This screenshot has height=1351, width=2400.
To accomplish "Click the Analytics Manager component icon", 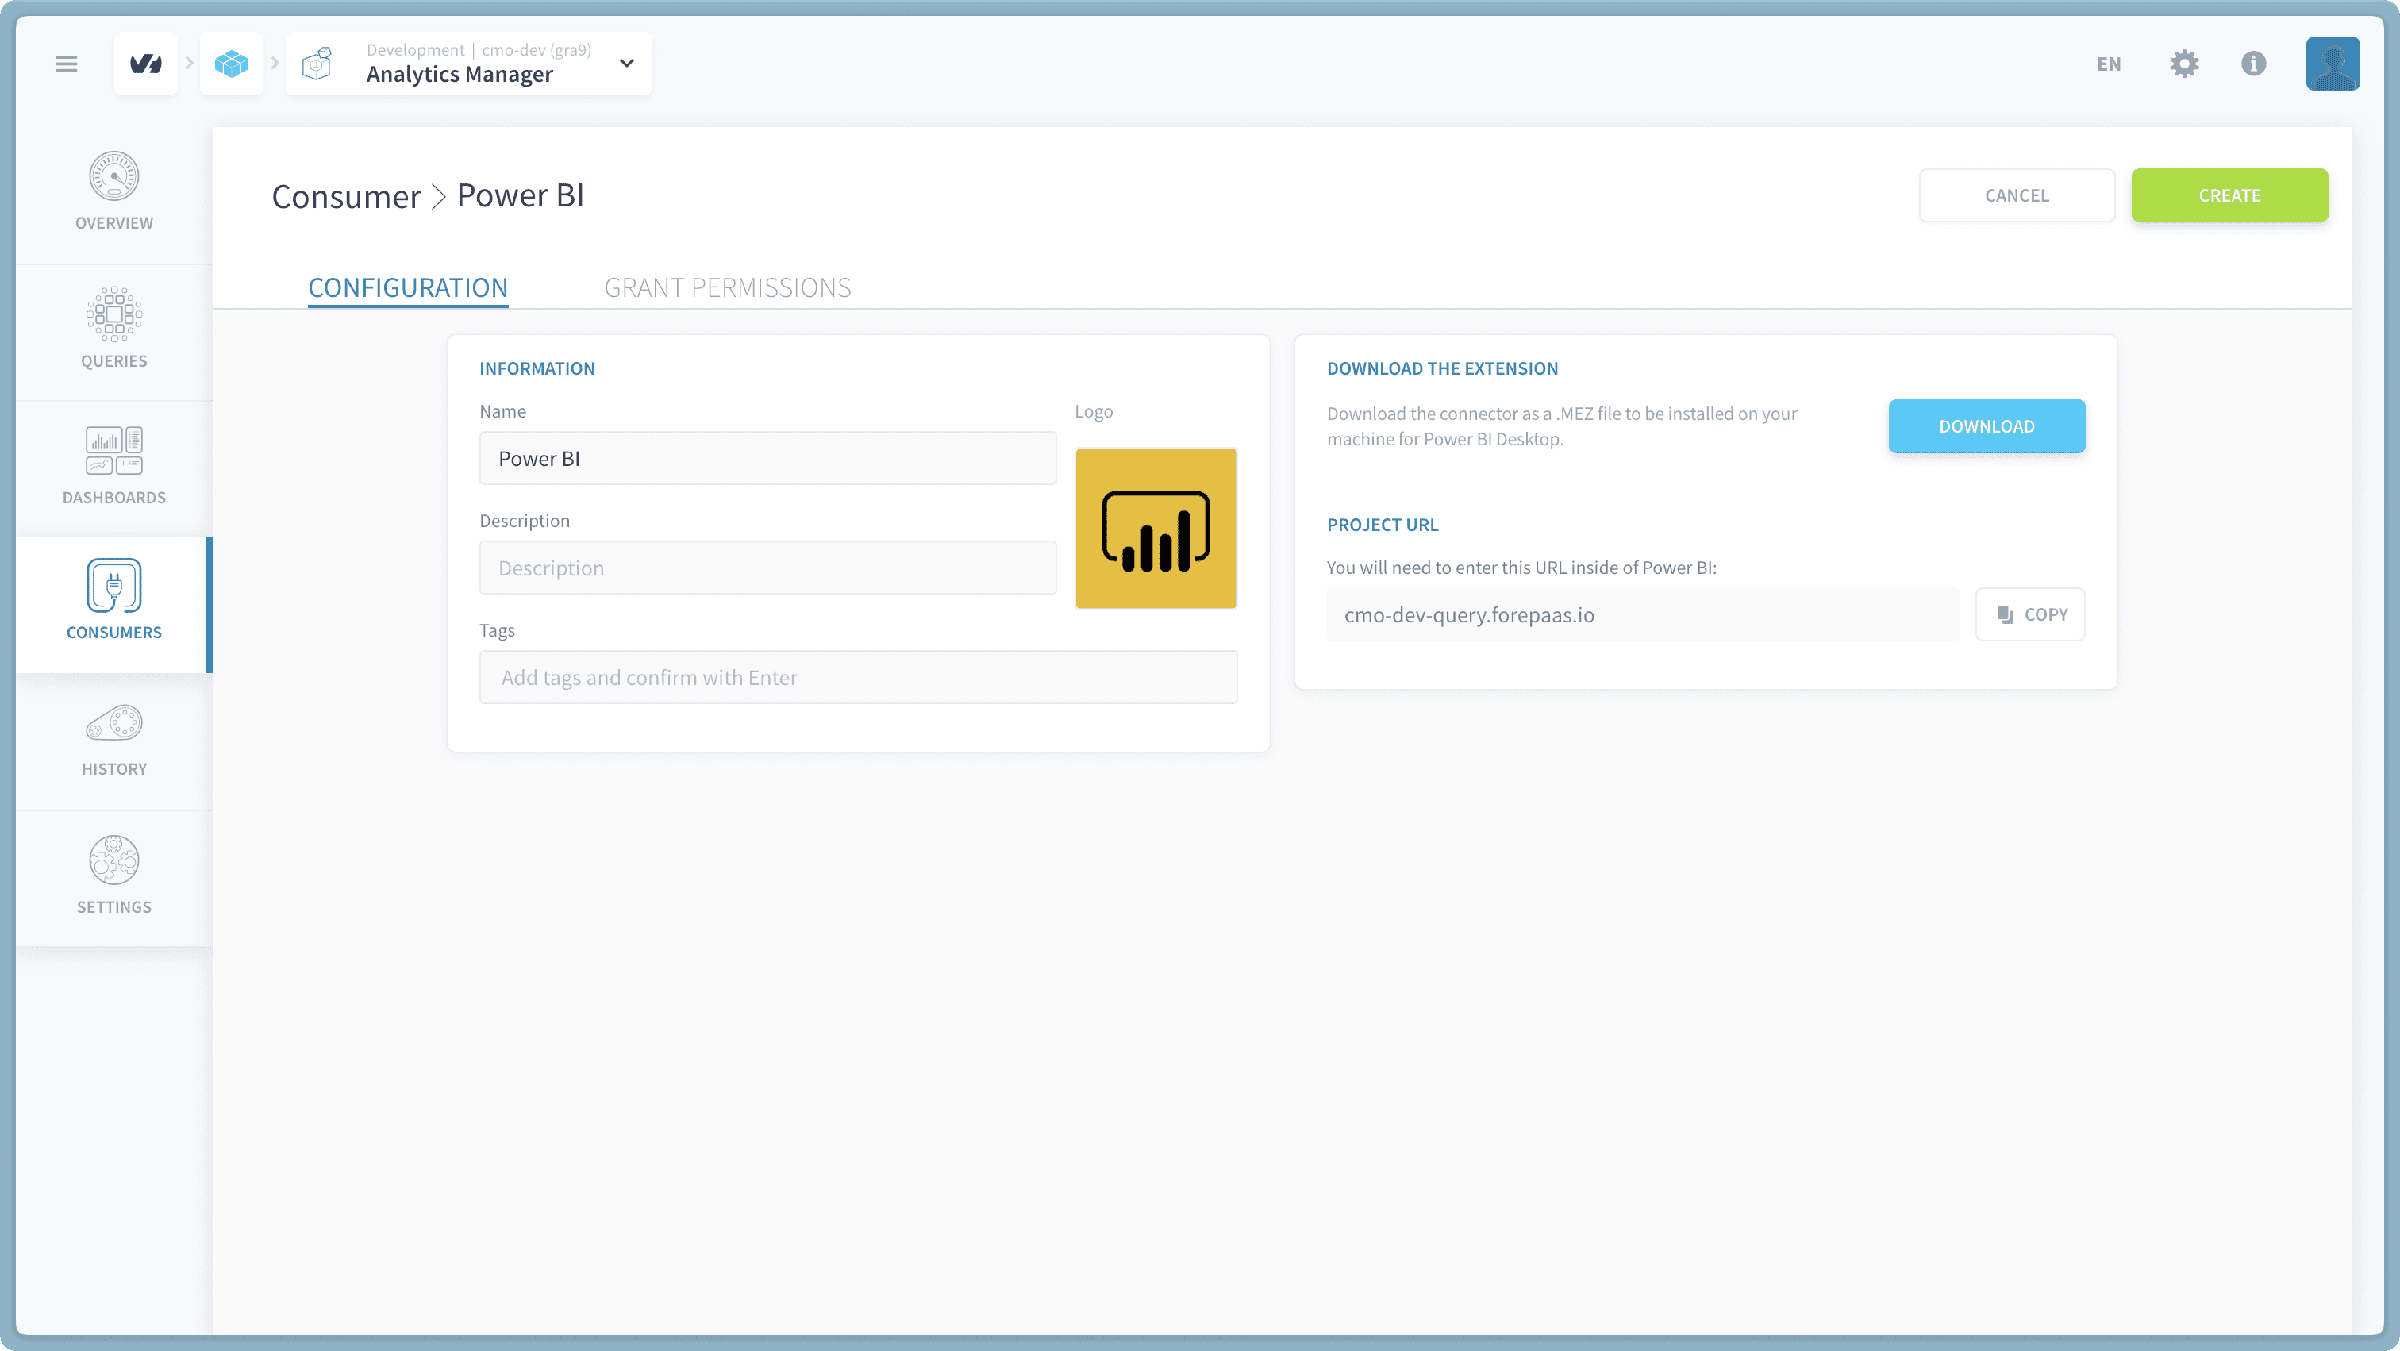I will (317, 64).
